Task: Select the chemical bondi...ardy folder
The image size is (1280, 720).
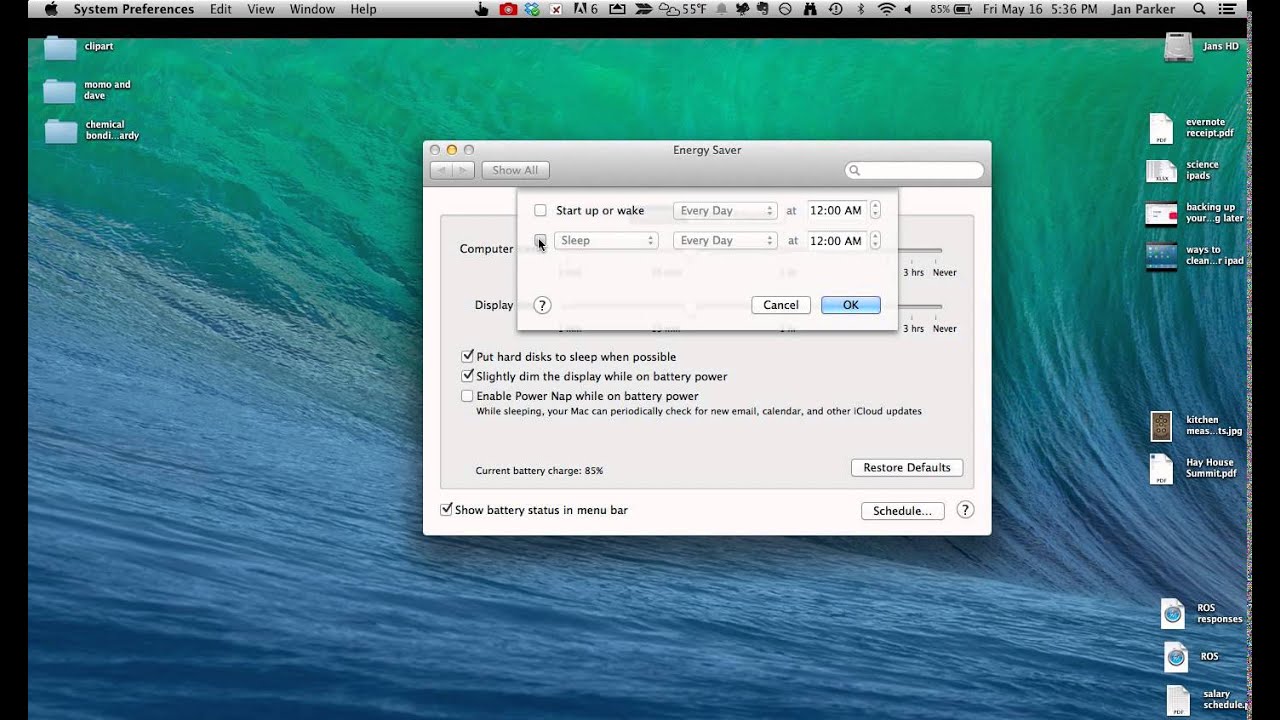Action: [x=61, y=130]
